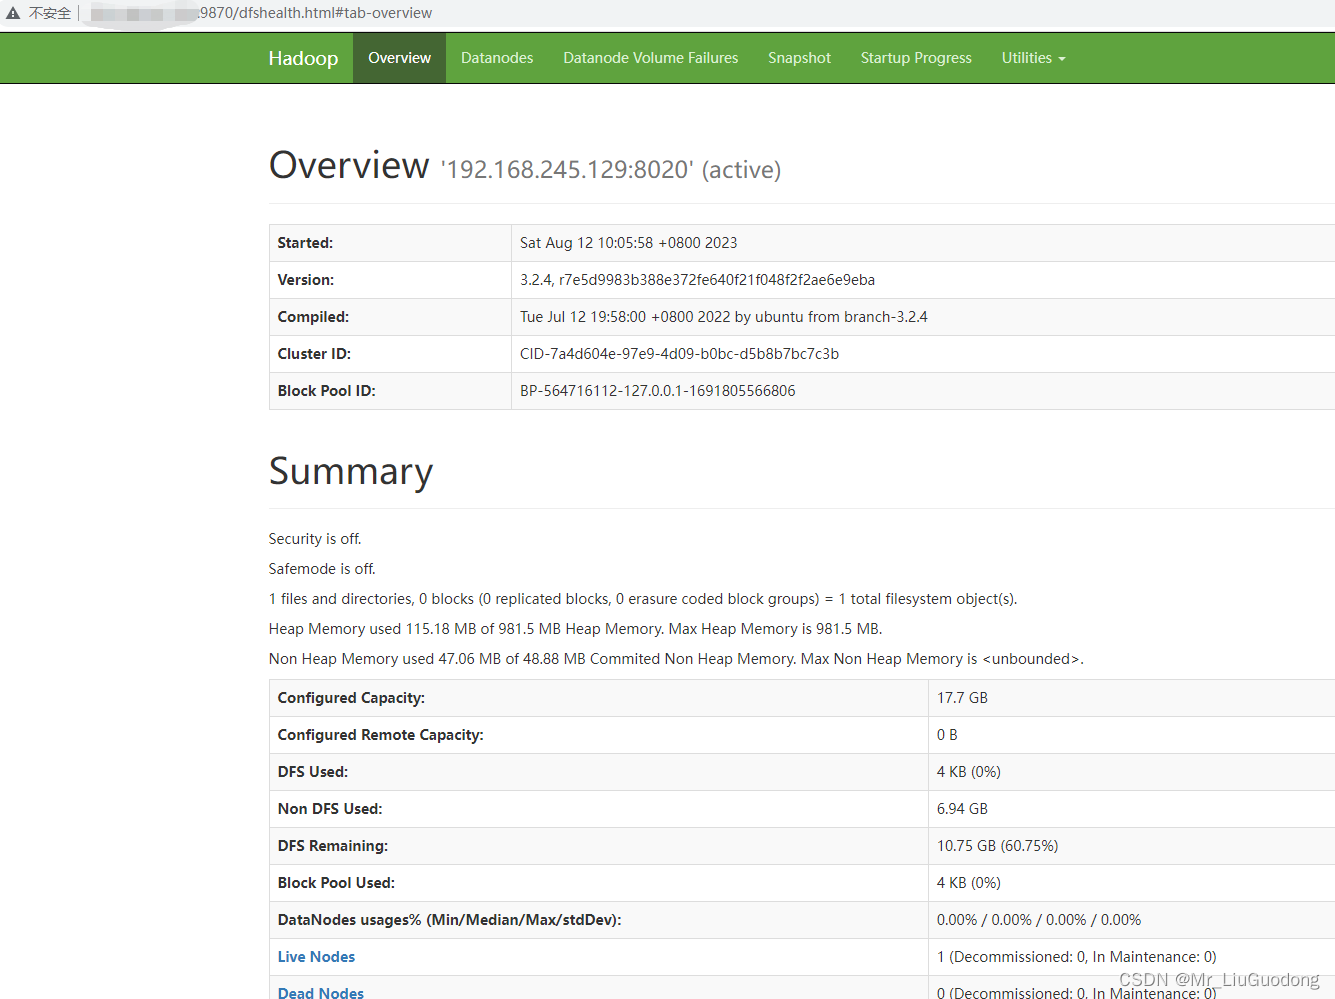
Task: Click the 'Block Pool ID:' row label
Action: 326,391
